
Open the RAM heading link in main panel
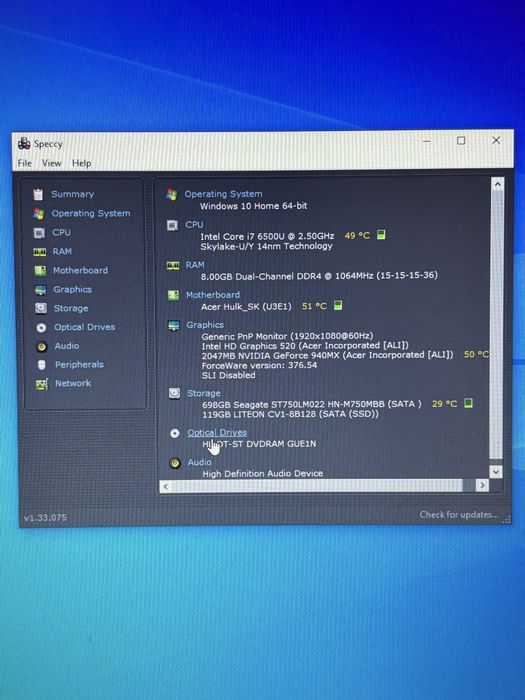(x=195, y=265)
